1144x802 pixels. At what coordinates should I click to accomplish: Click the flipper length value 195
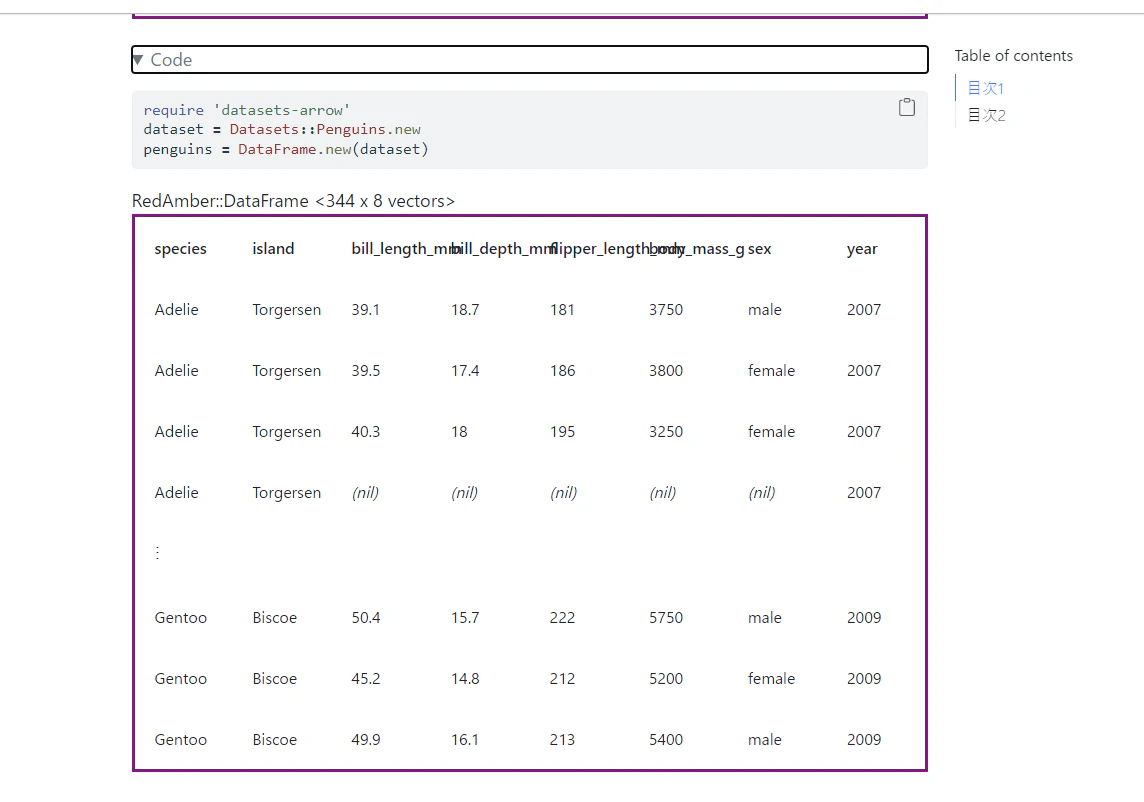pyautogui.click(x=563, y=432)
